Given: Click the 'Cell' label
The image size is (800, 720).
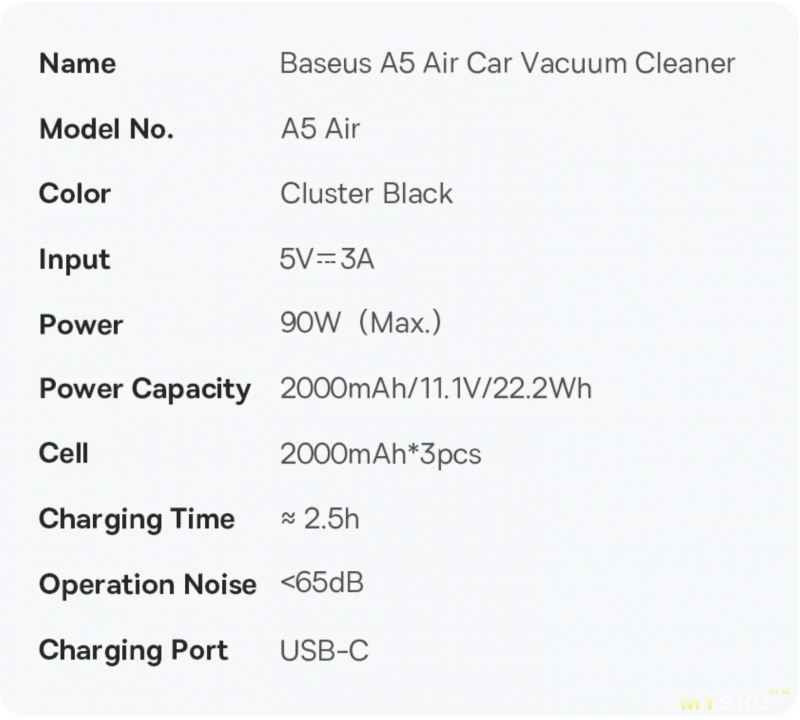Looking at the screenshot, I should pos(64,454).
